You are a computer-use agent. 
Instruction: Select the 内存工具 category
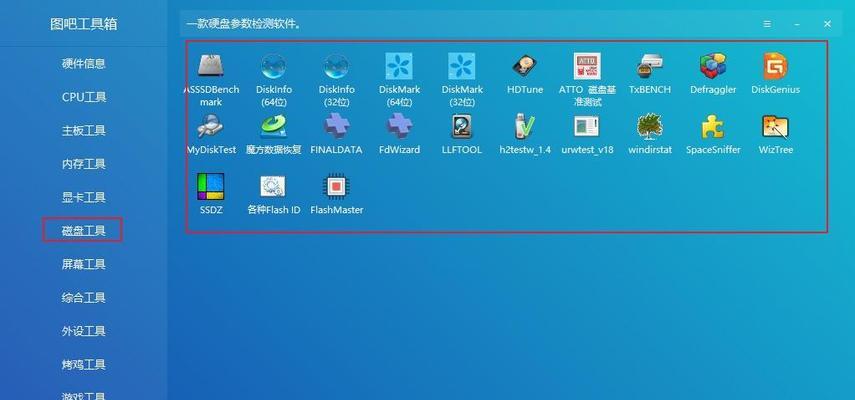[x=83, y=164]
